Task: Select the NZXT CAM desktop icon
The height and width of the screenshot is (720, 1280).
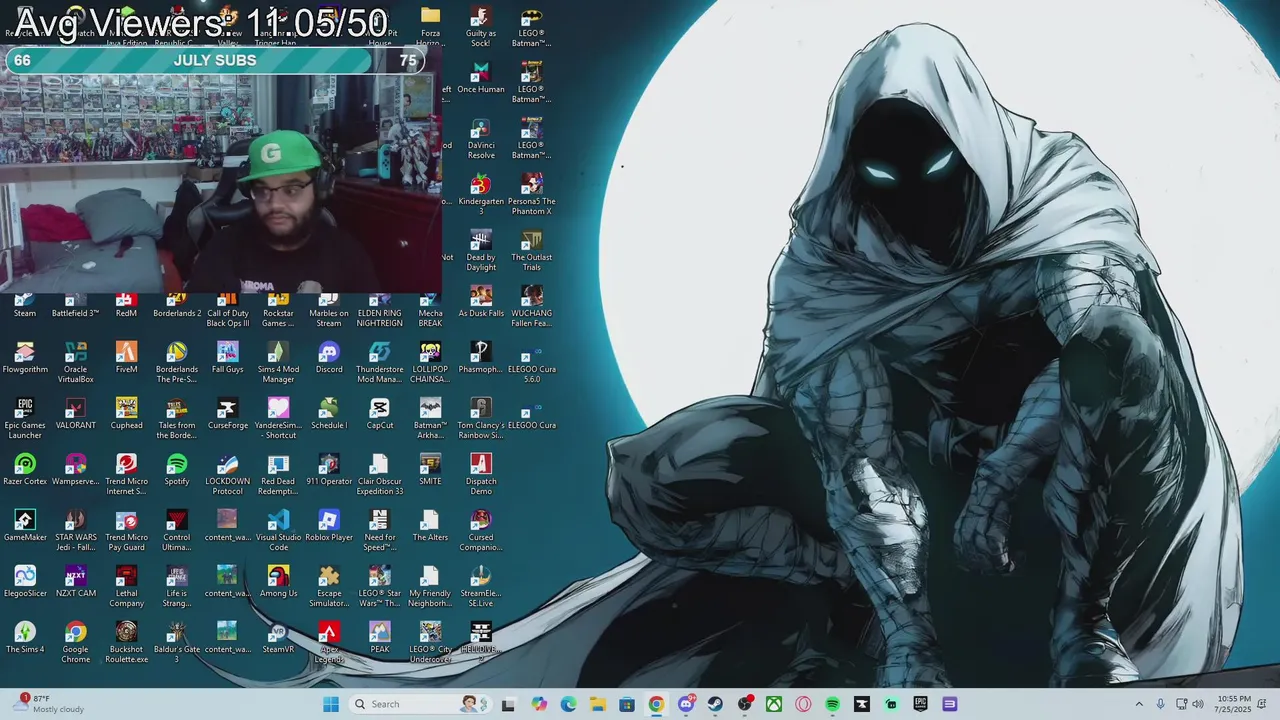Action: (76, 582)
